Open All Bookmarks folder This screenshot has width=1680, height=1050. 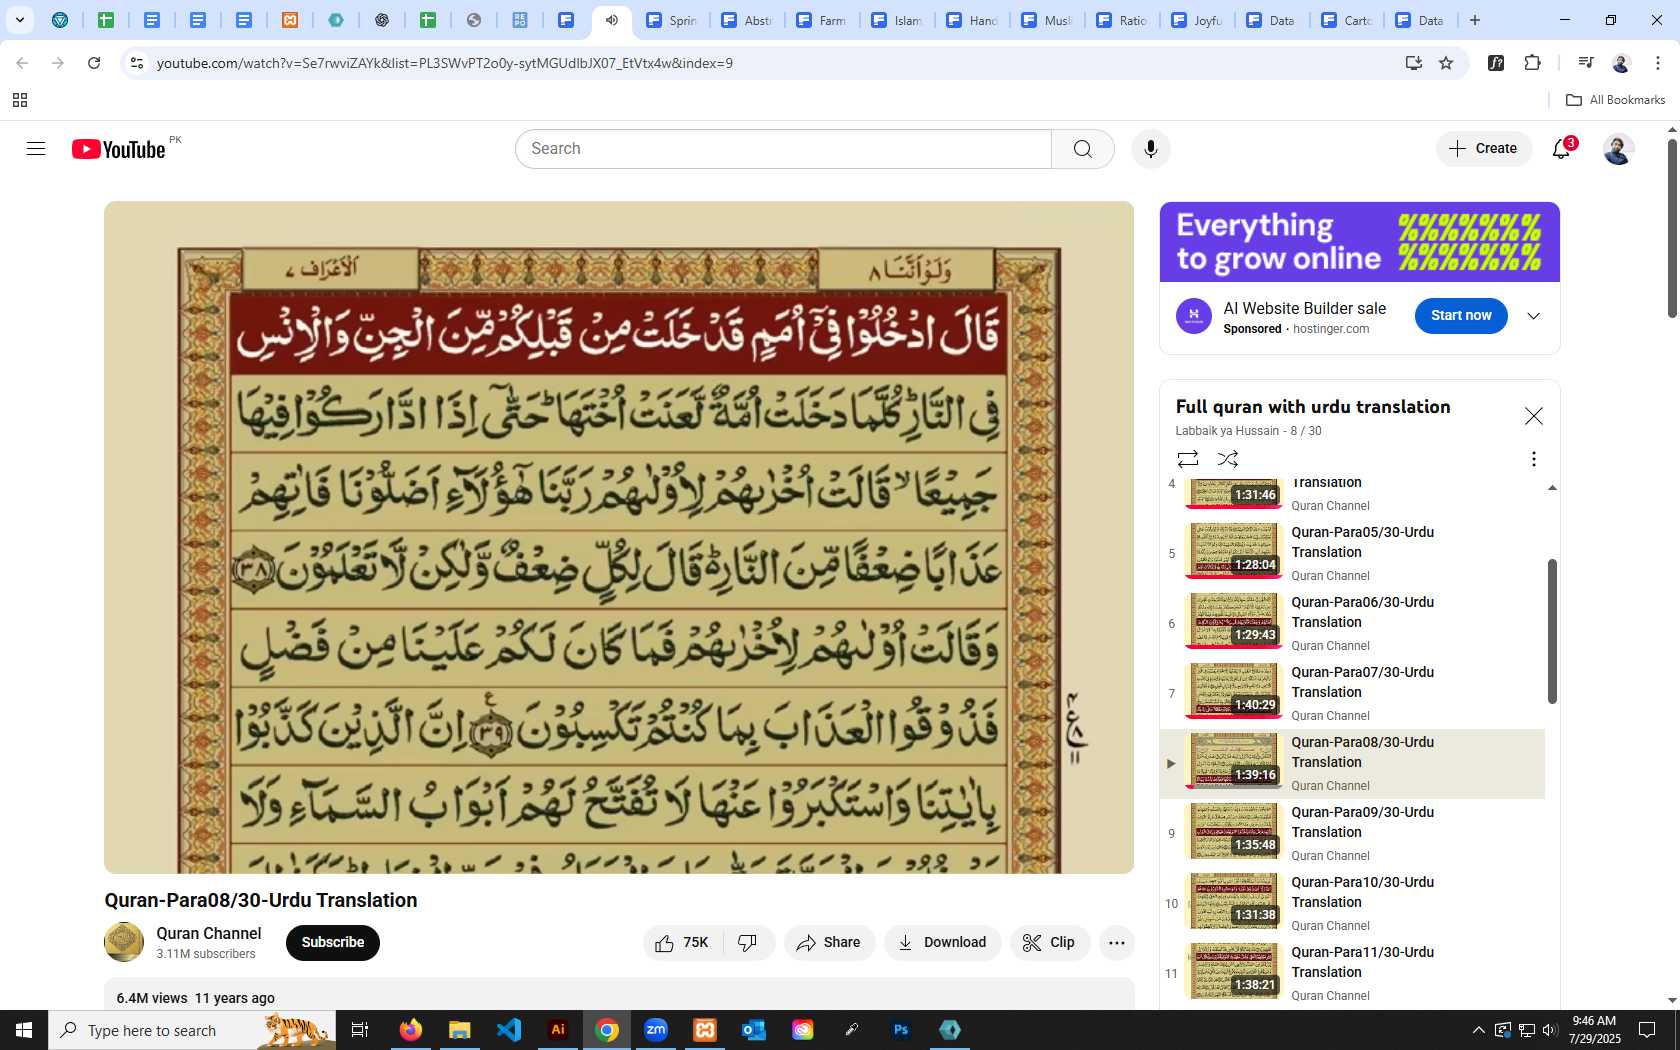1616,100
